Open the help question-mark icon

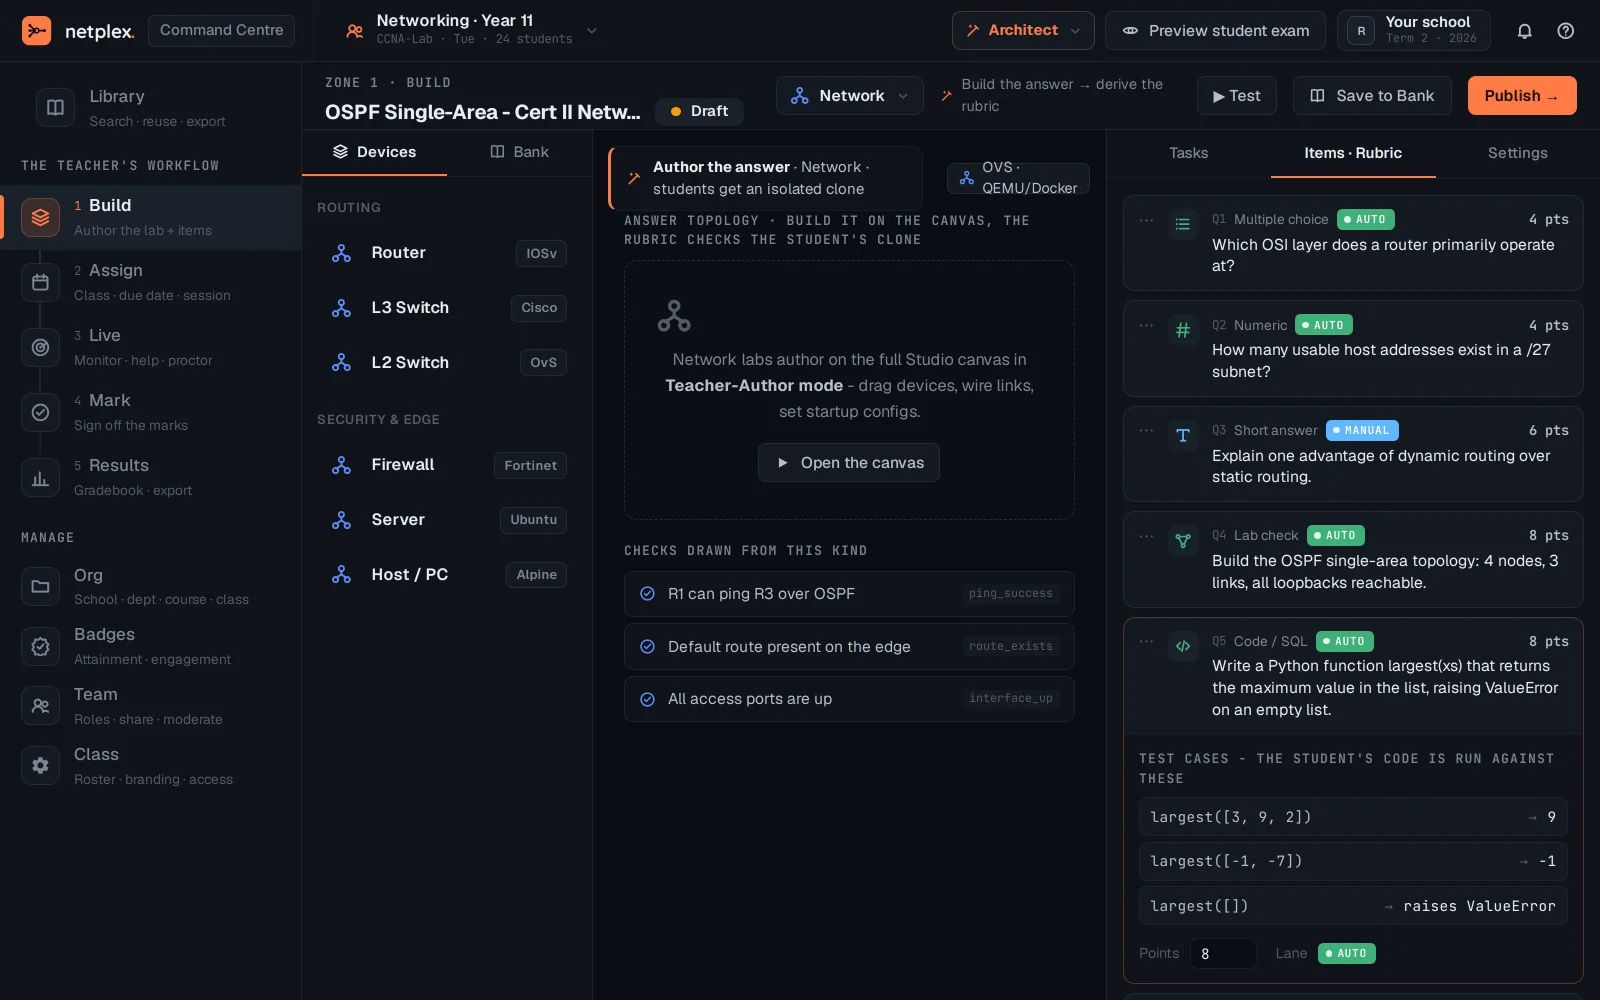[x=1566, y=31]
